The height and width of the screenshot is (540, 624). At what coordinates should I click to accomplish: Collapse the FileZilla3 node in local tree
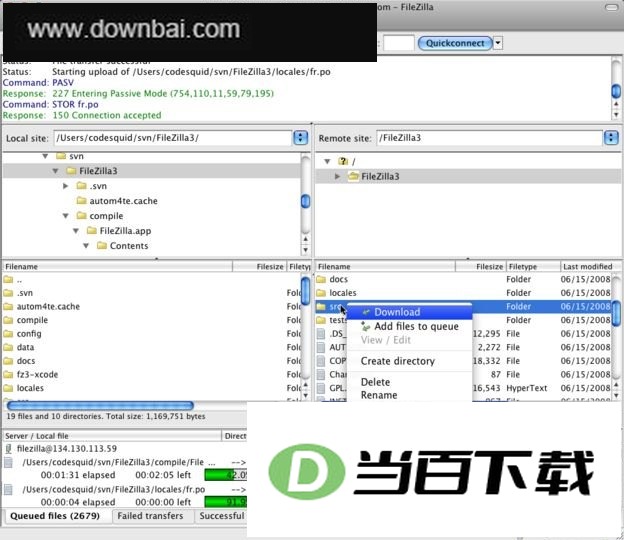click(55, 171)
